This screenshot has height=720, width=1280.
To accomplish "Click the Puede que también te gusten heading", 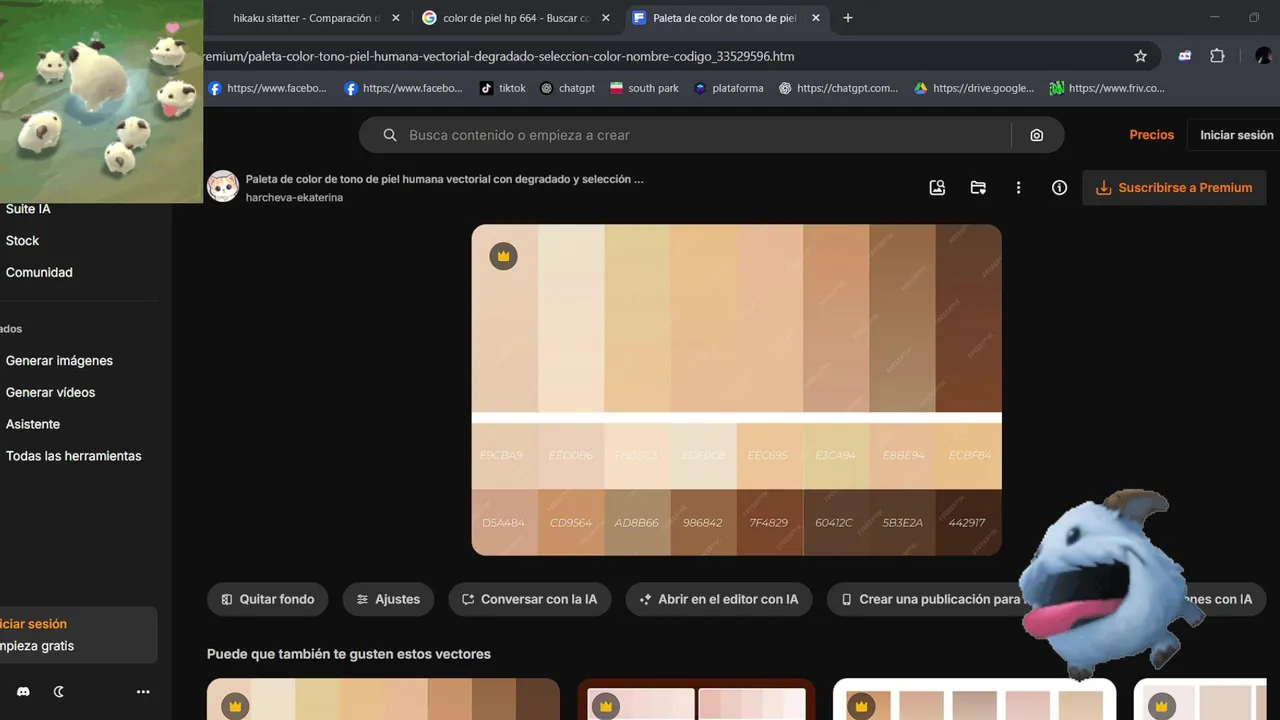I will pyautogui.click(x=349, y=654).
